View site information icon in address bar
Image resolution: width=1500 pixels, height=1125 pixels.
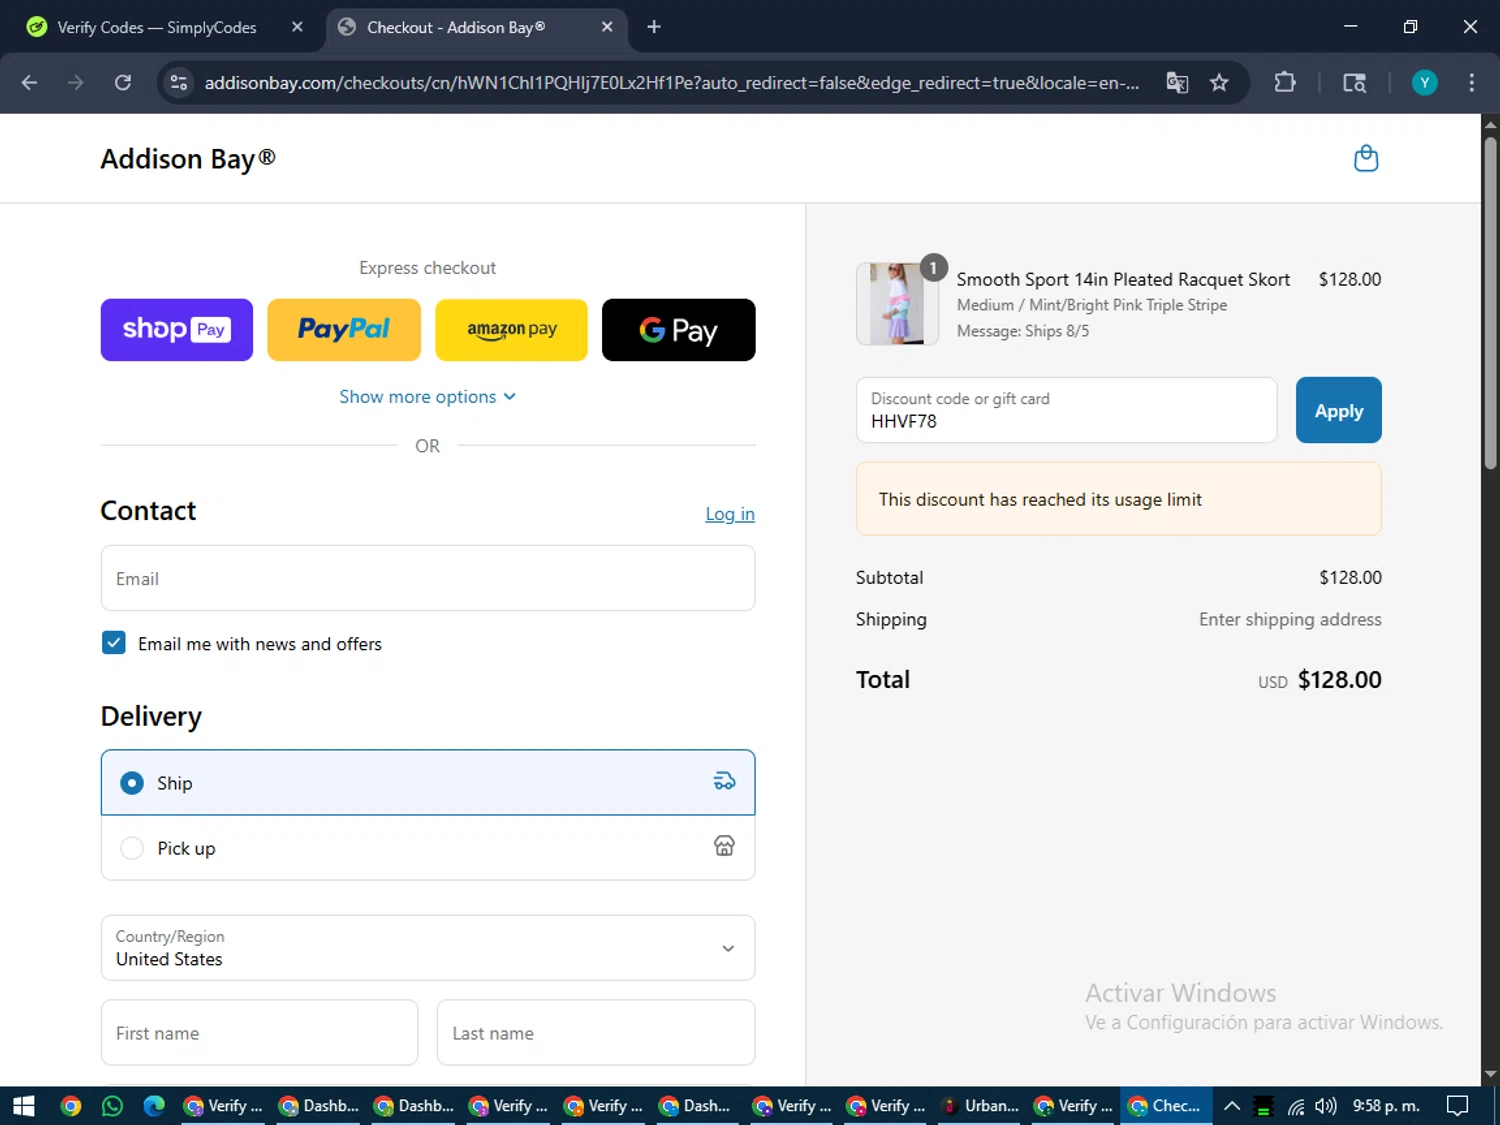point(179,83)
